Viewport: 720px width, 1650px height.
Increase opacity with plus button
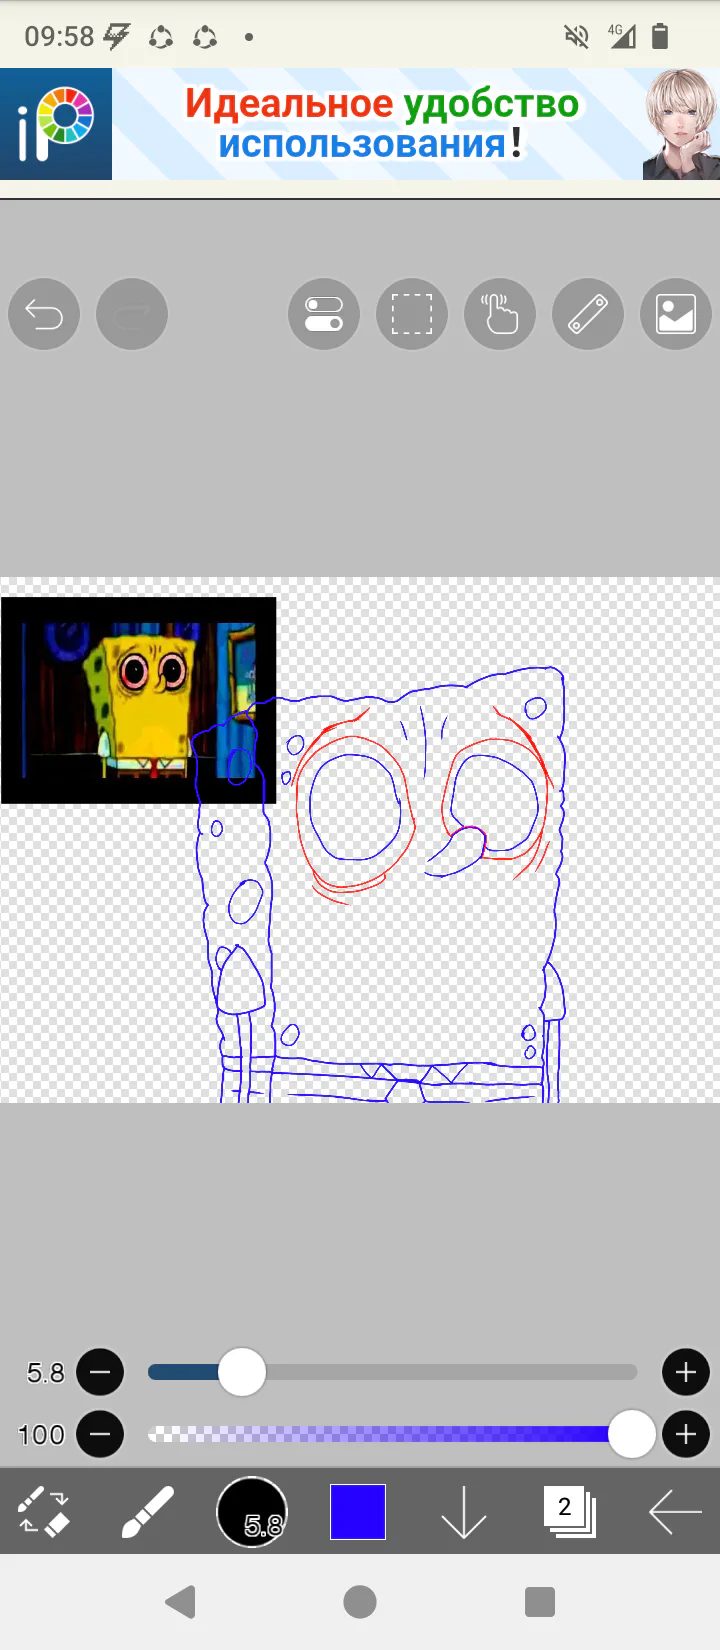[686, 1434]
